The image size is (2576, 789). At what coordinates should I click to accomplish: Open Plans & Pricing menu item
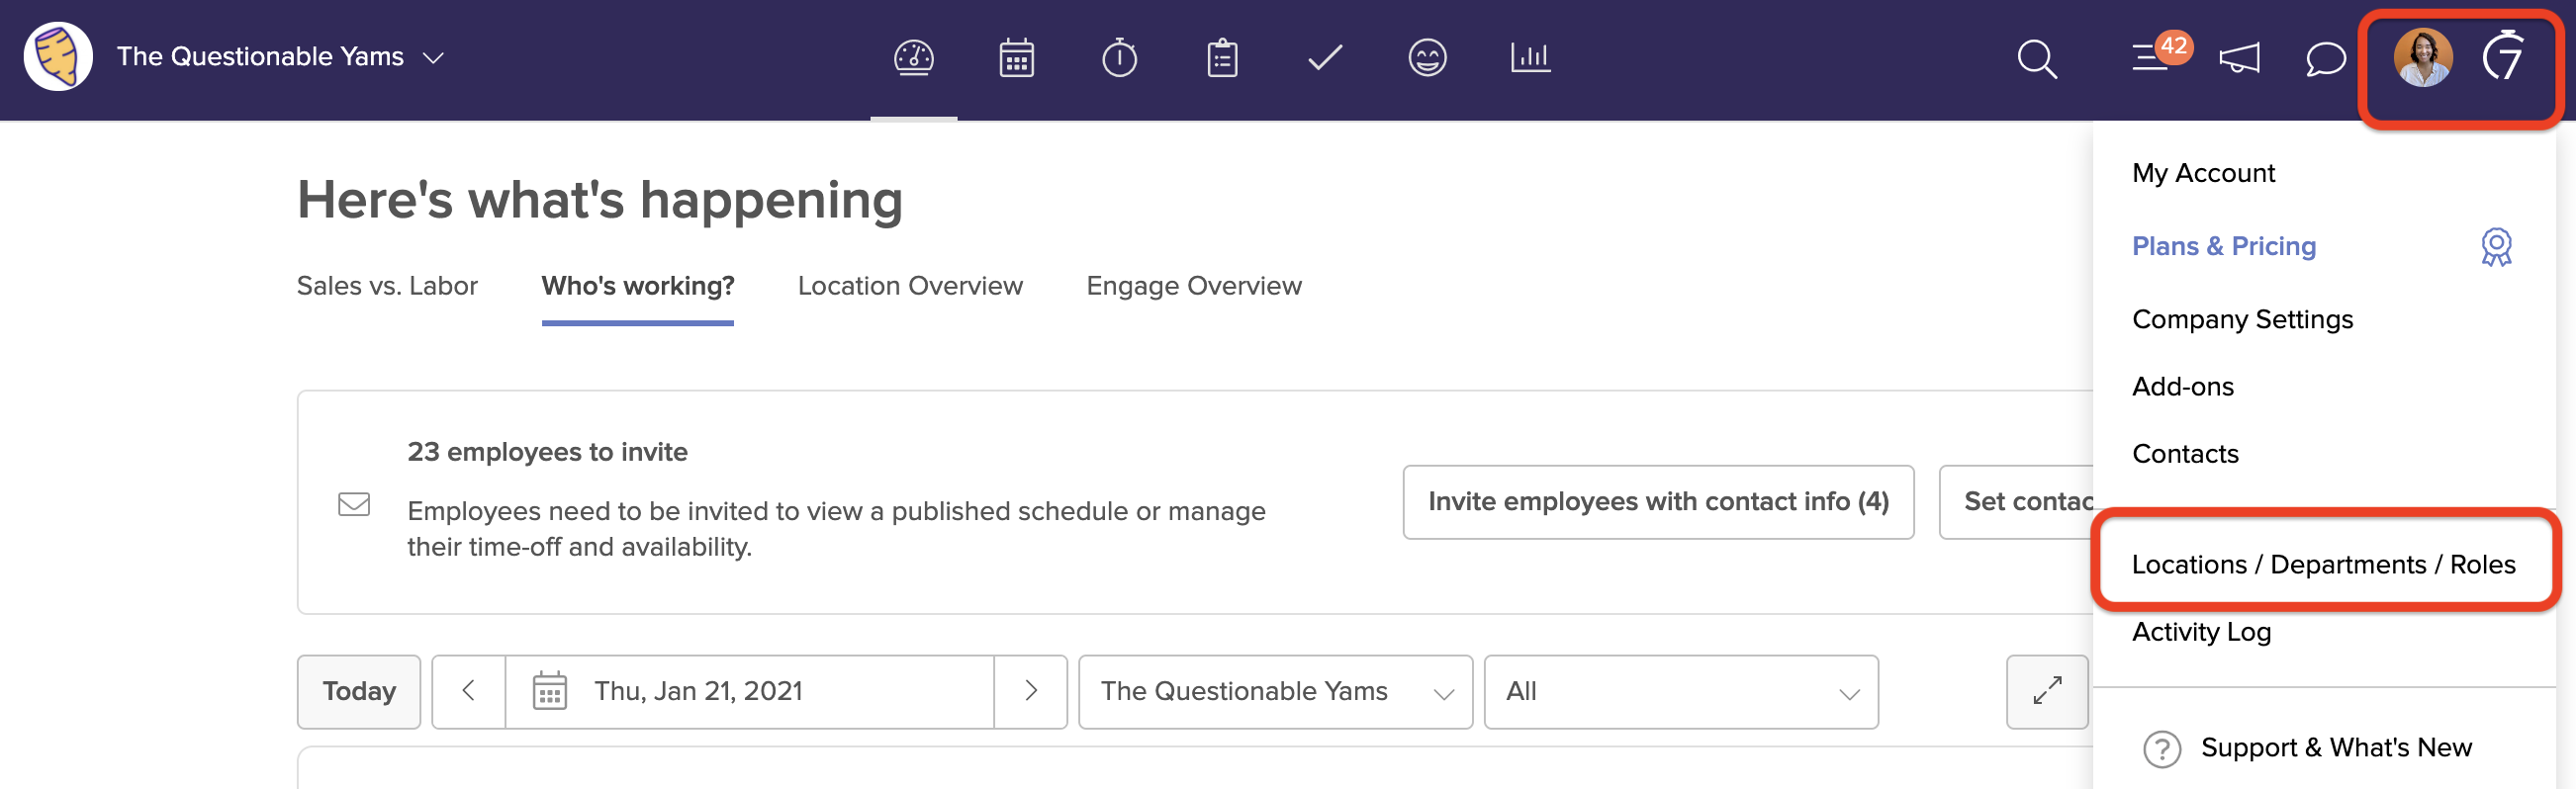(x=2224, y=246)
